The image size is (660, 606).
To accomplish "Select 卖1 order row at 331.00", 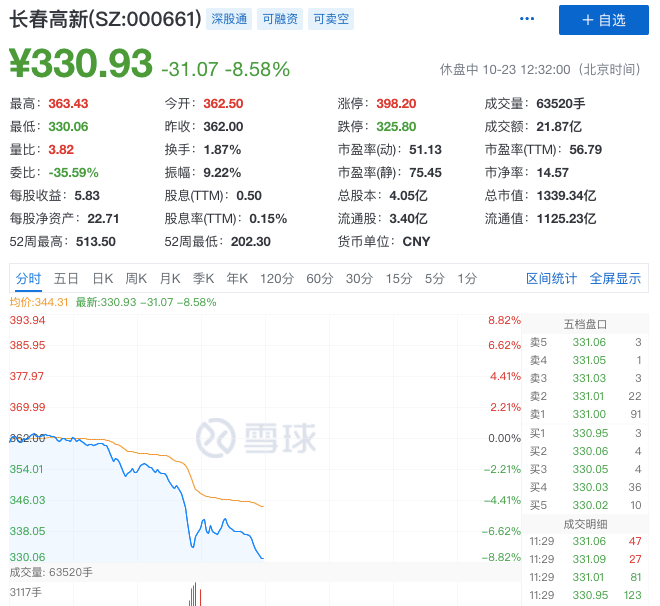I will (x=585, y=414).
